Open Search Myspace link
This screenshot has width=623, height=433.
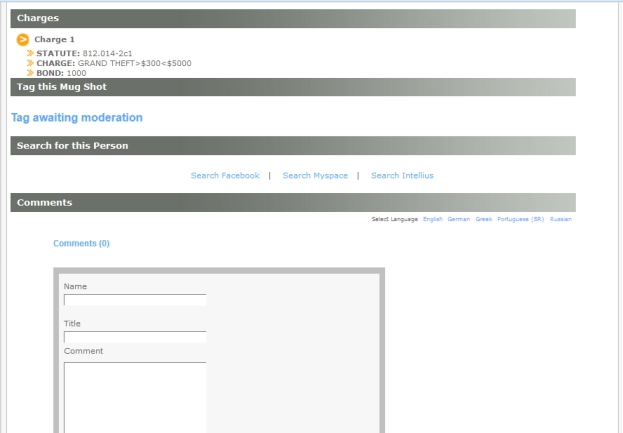pyautogui.click(x=315, y=176)
